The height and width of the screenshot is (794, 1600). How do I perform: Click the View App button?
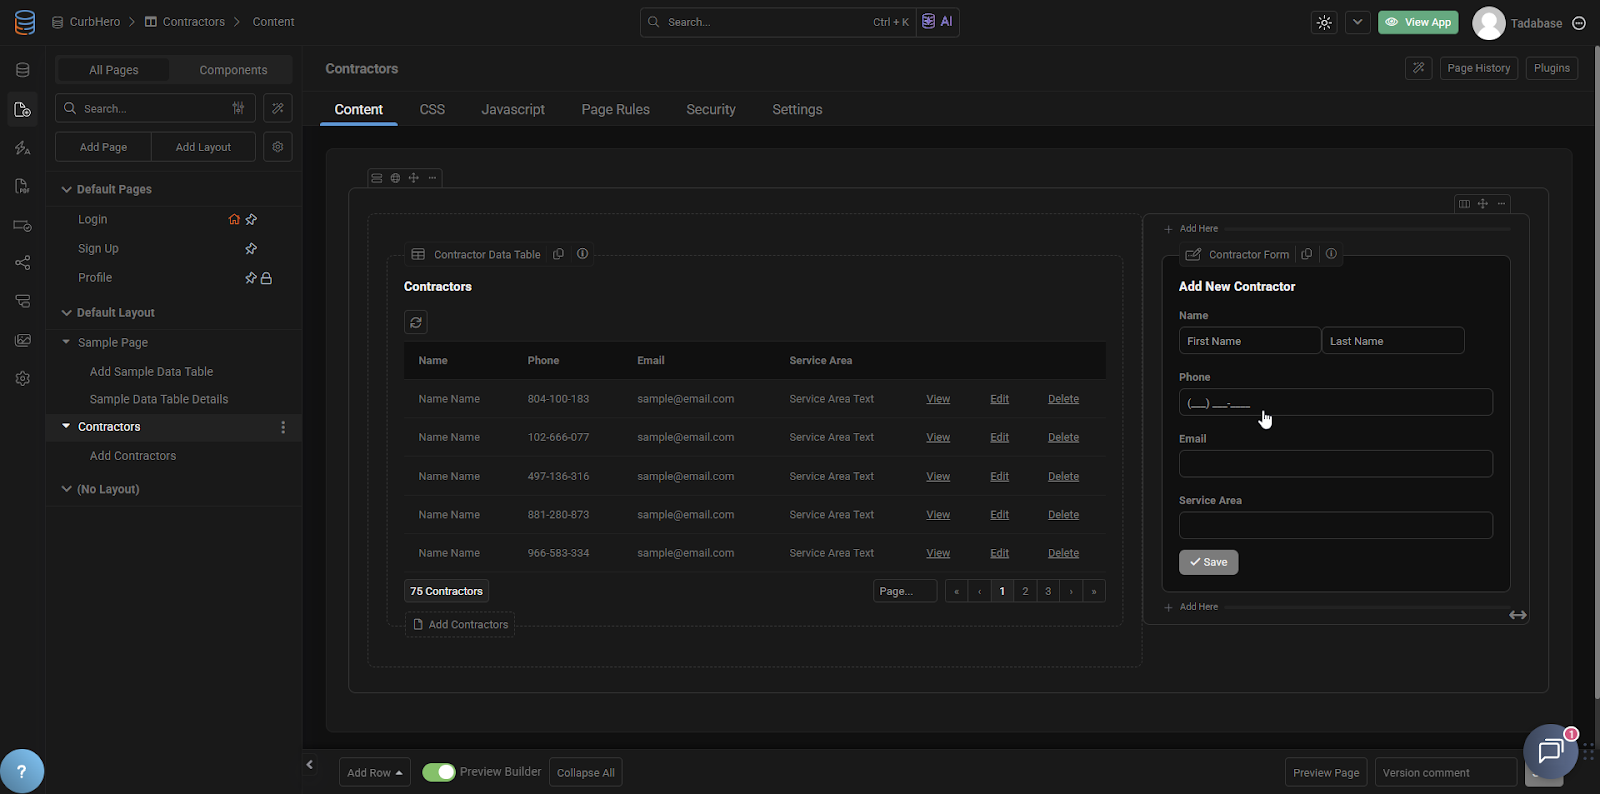coord(1417,22)
